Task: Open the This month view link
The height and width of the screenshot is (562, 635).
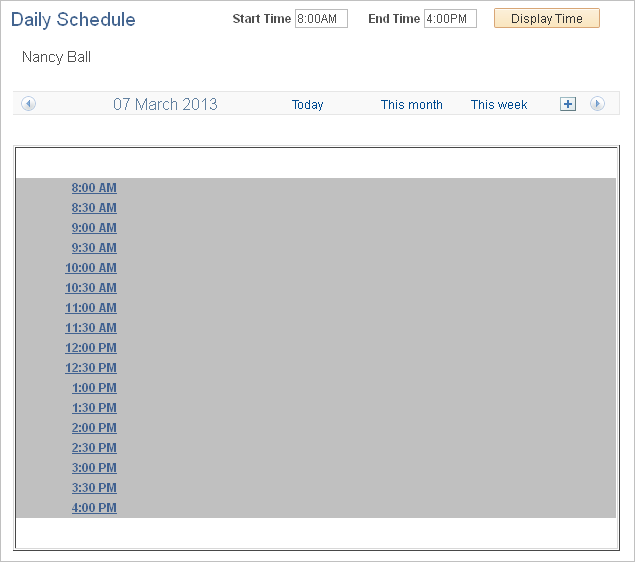Action: pos(411,104)
